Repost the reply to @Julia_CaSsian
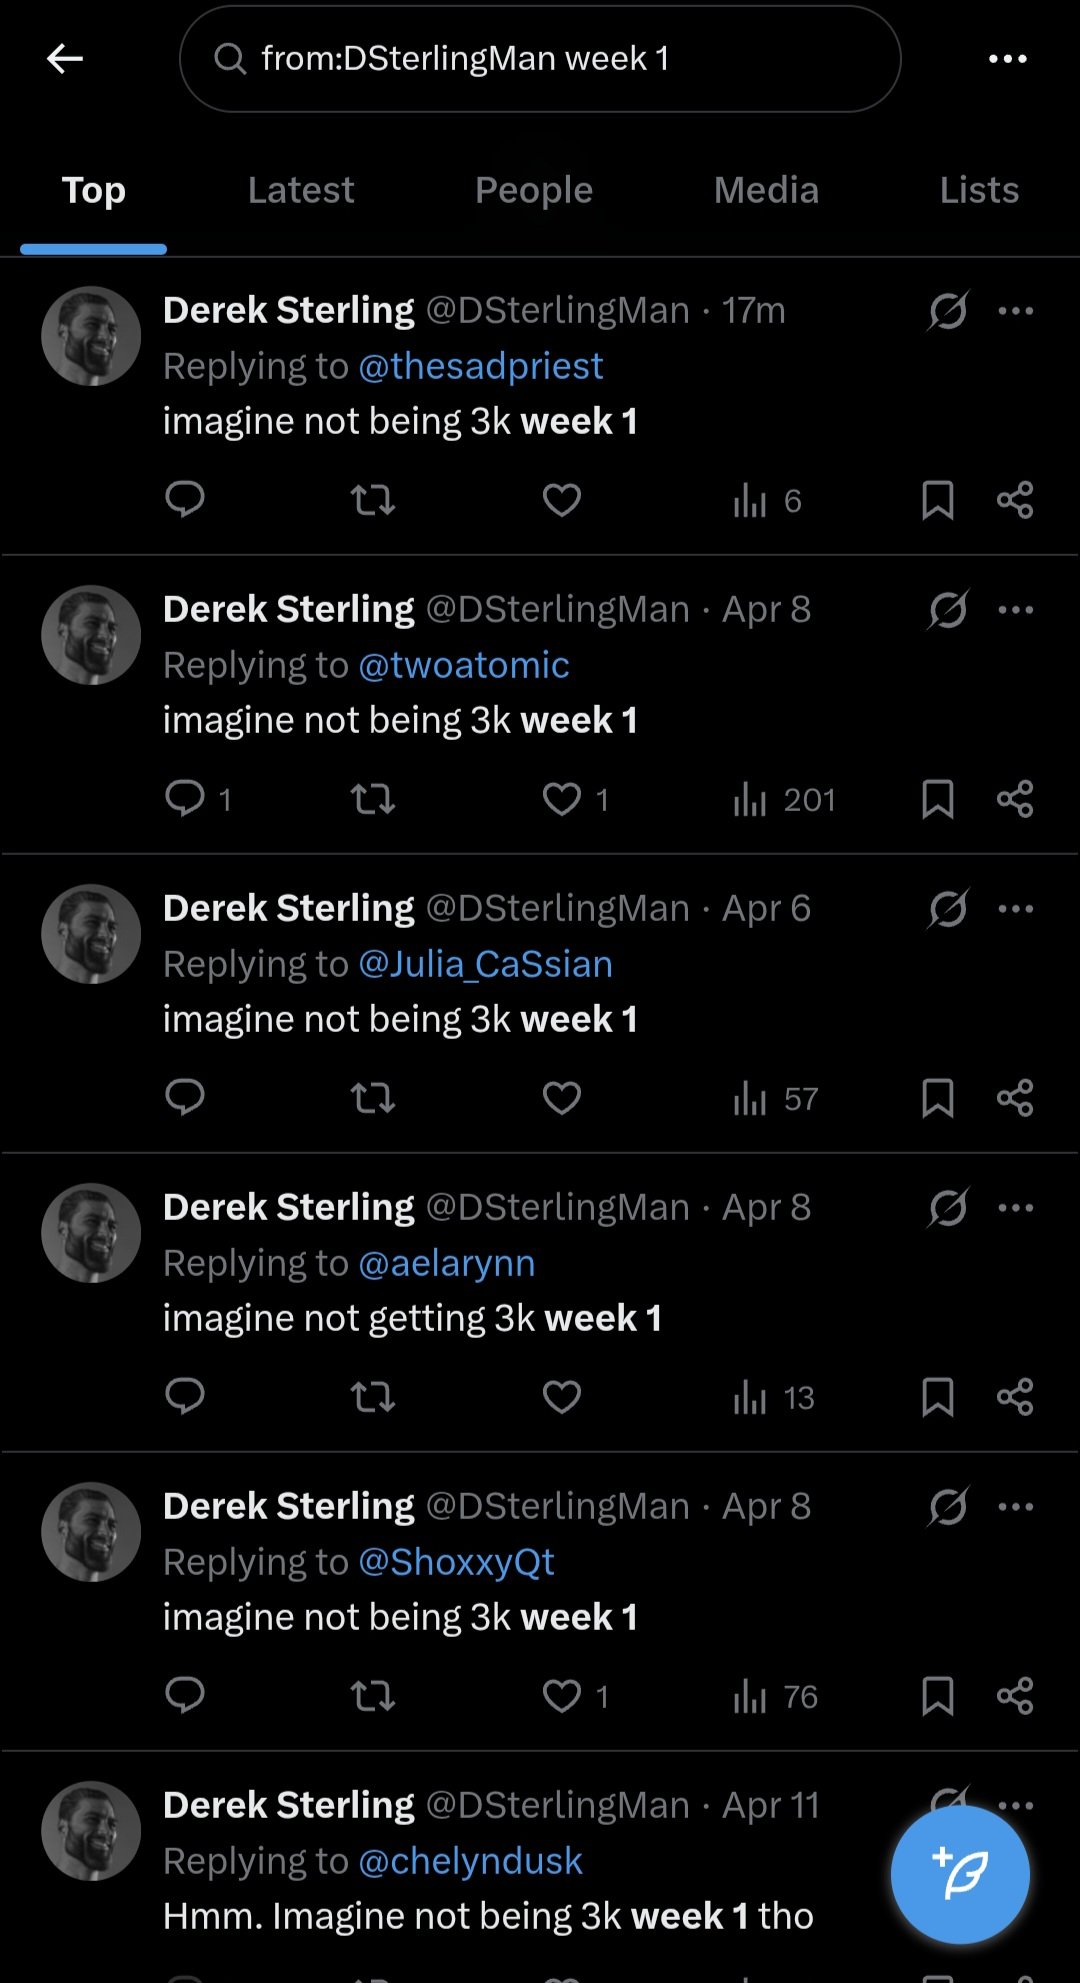 pos(373,1098)
